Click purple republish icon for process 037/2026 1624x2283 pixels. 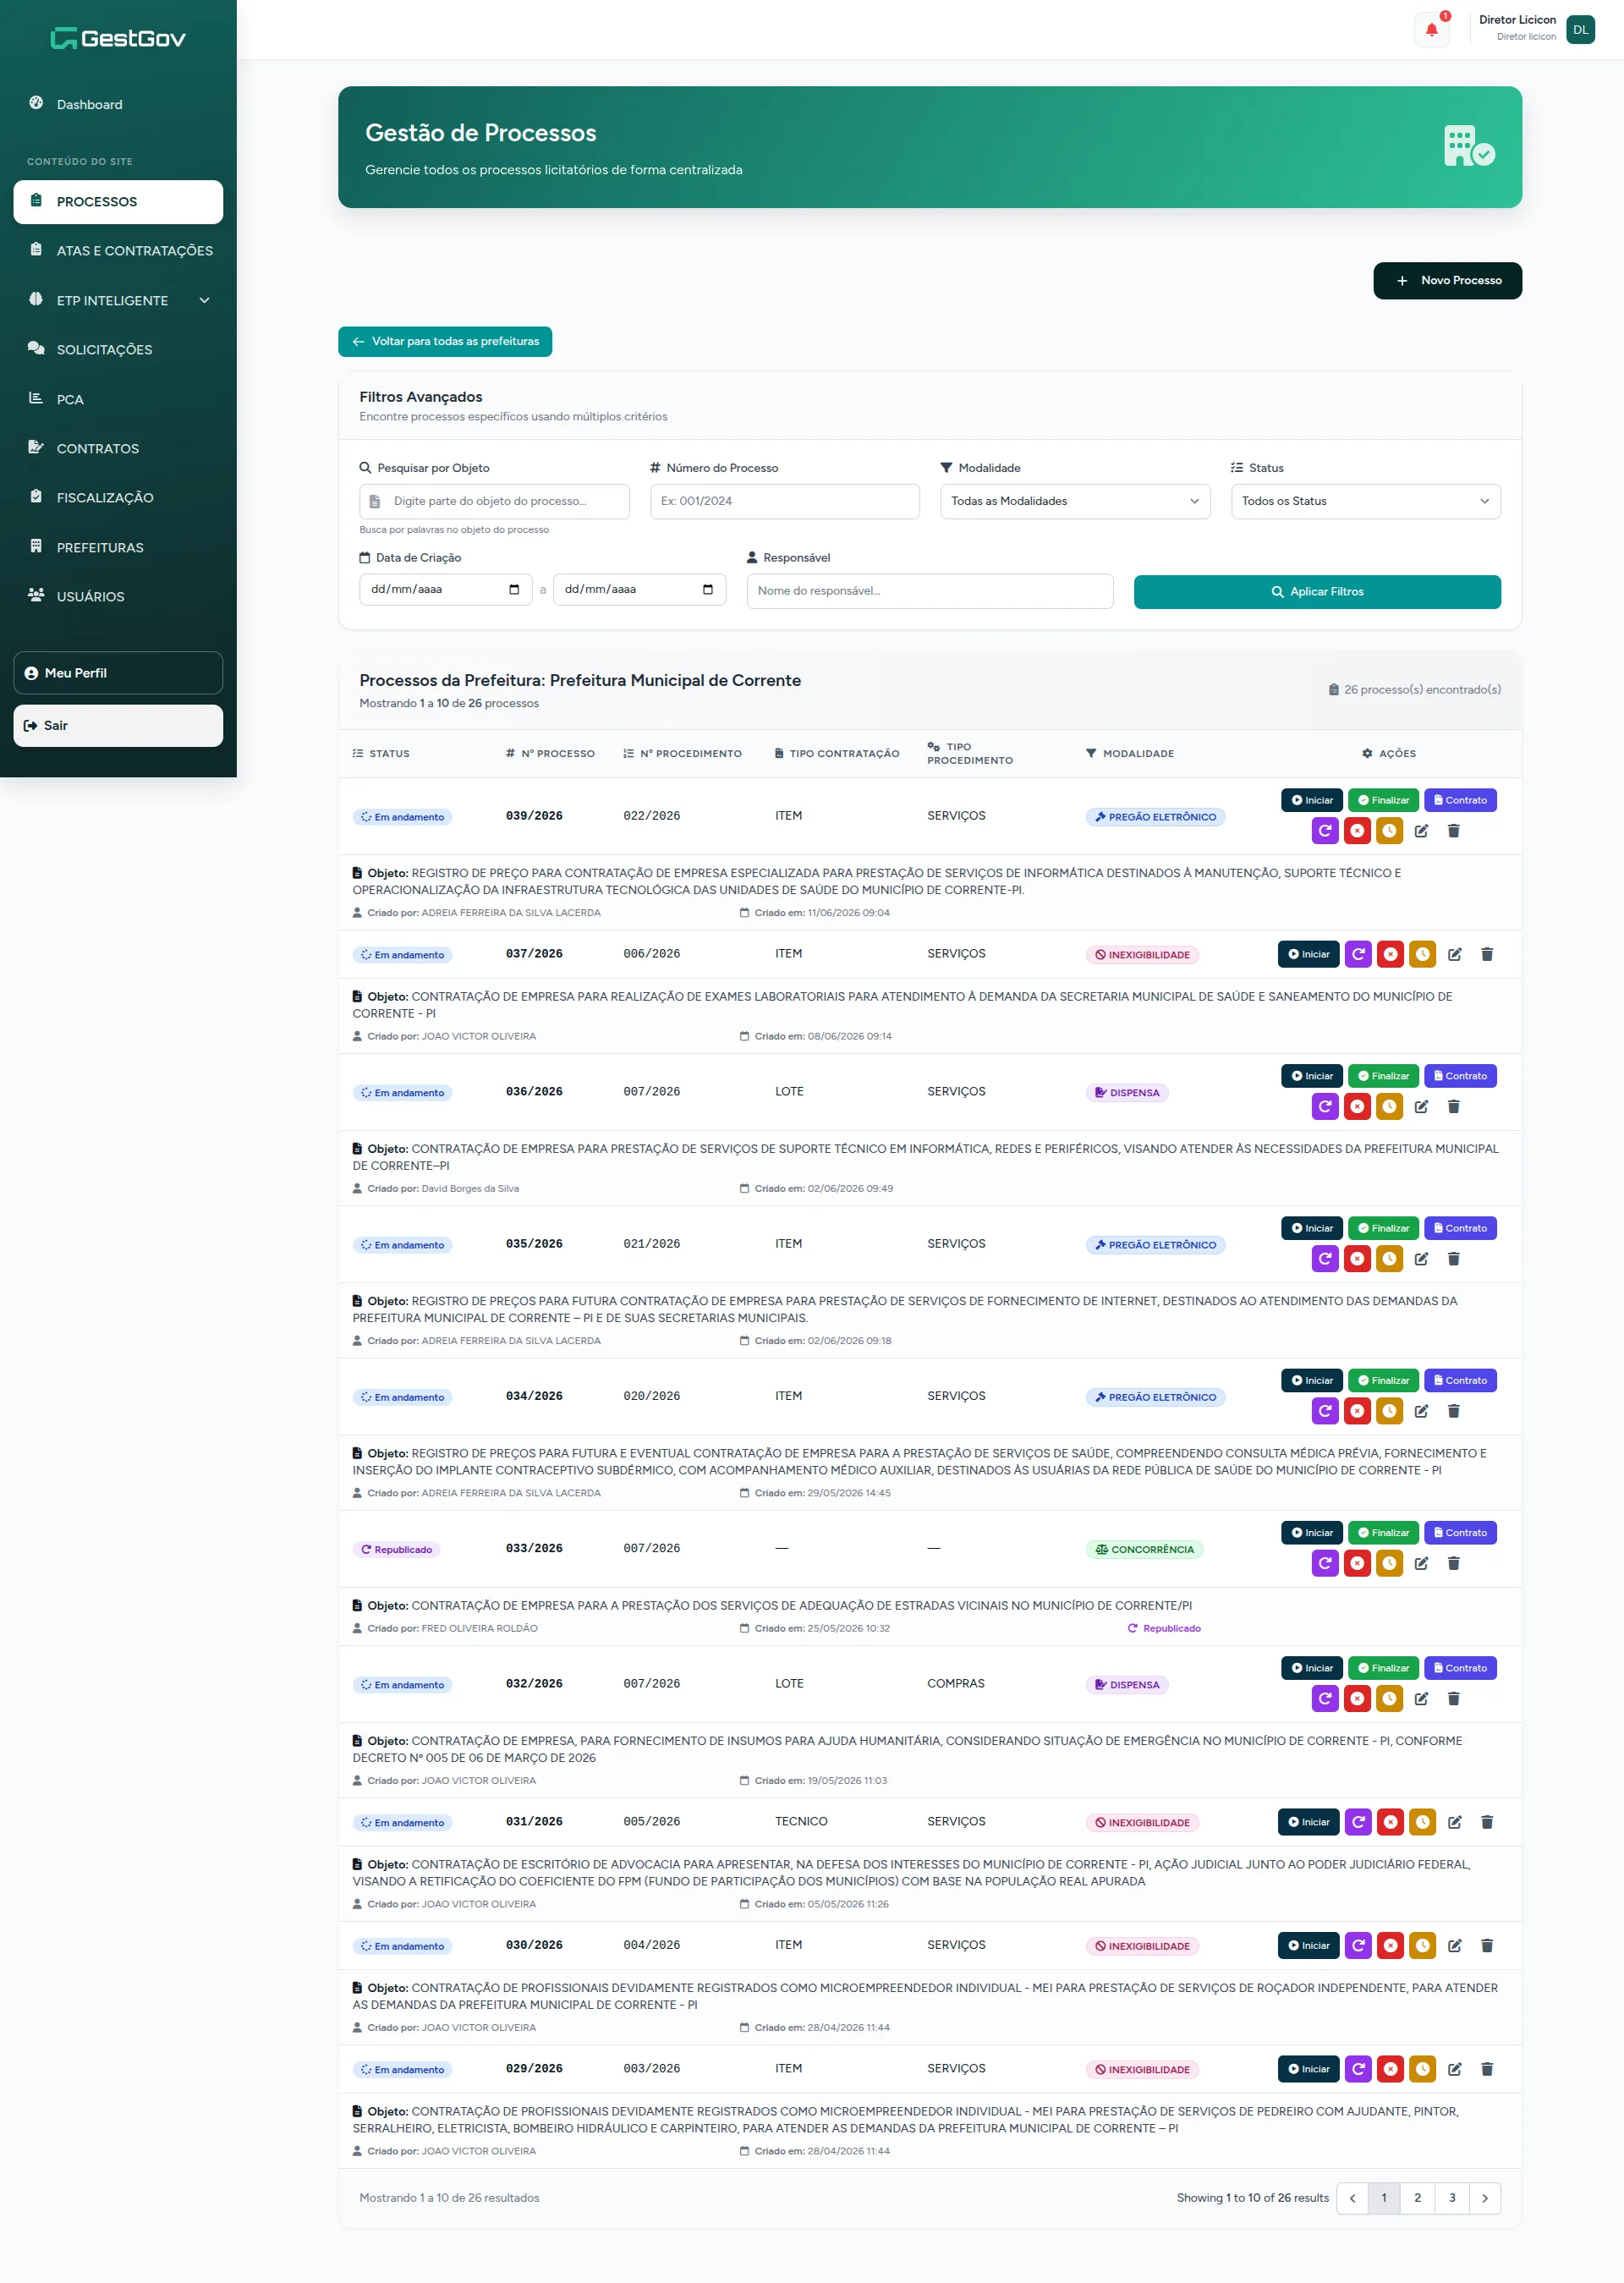1358,954
